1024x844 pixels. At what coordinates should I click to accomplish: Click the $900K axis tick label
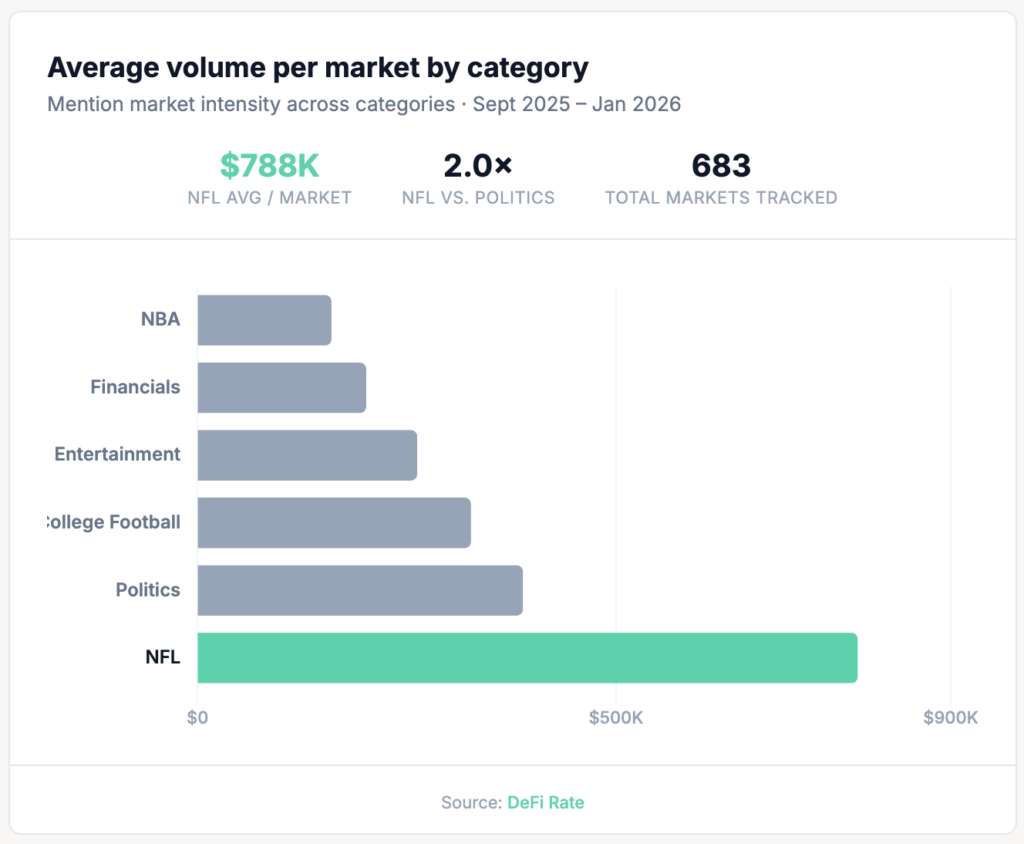pos(950,718)
